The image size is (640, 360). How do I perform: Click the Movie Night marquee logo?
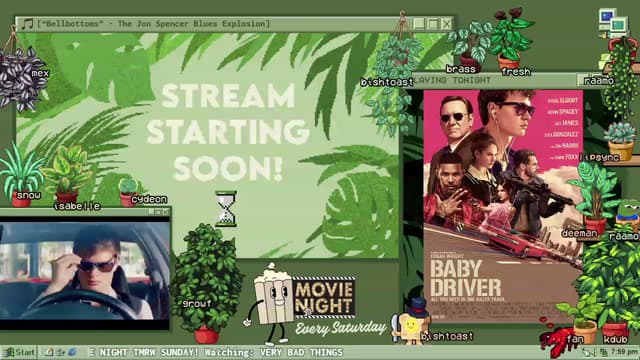click(324, 298)
